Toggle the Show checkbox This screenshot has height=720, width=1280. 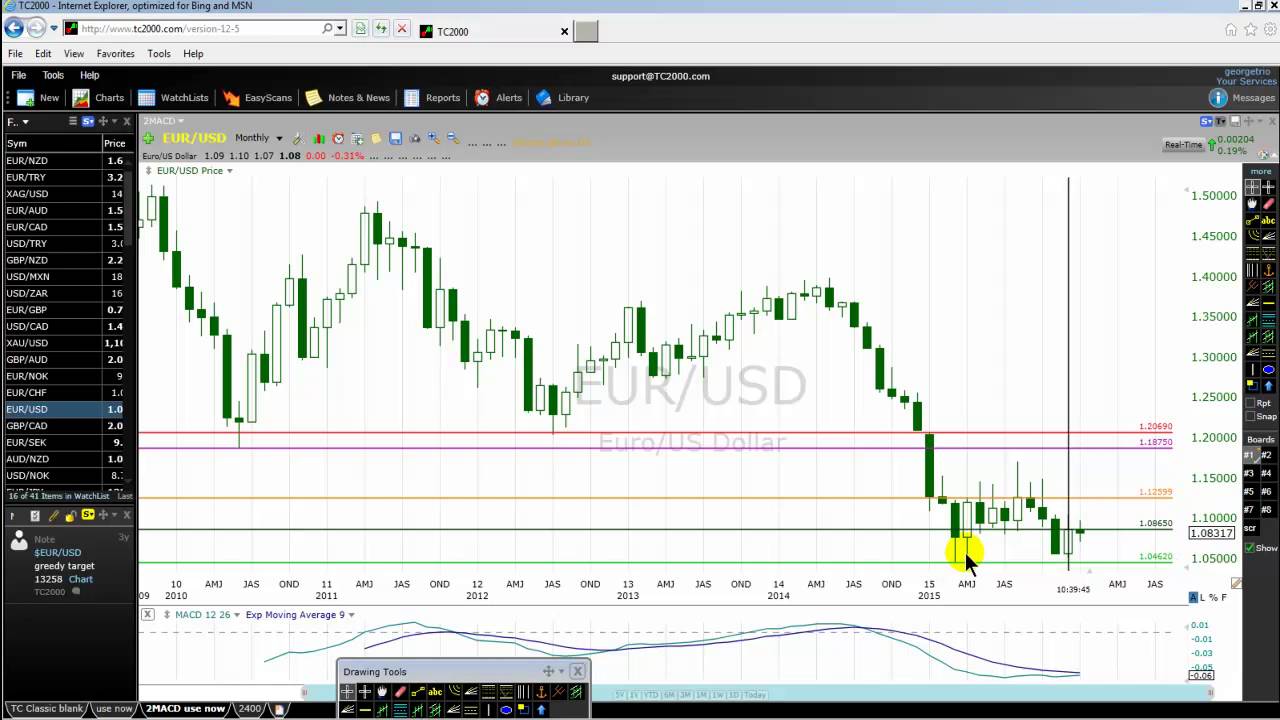coord(1250,547)
